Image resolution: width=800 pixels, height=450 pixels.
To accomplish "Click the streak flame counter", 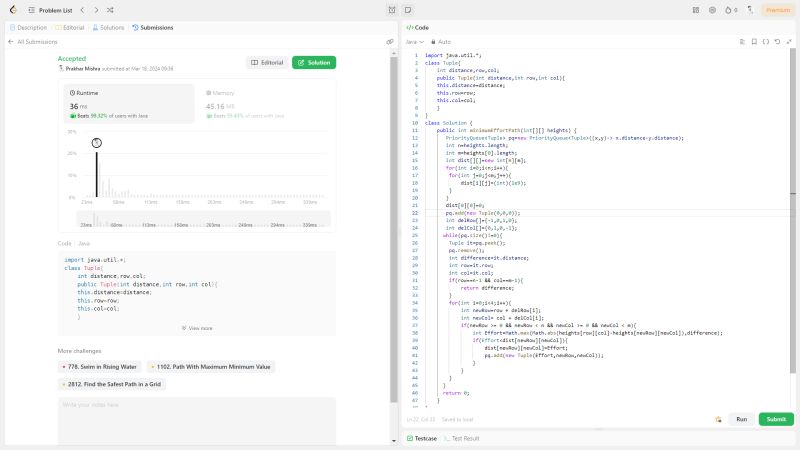I will (731, 10).
